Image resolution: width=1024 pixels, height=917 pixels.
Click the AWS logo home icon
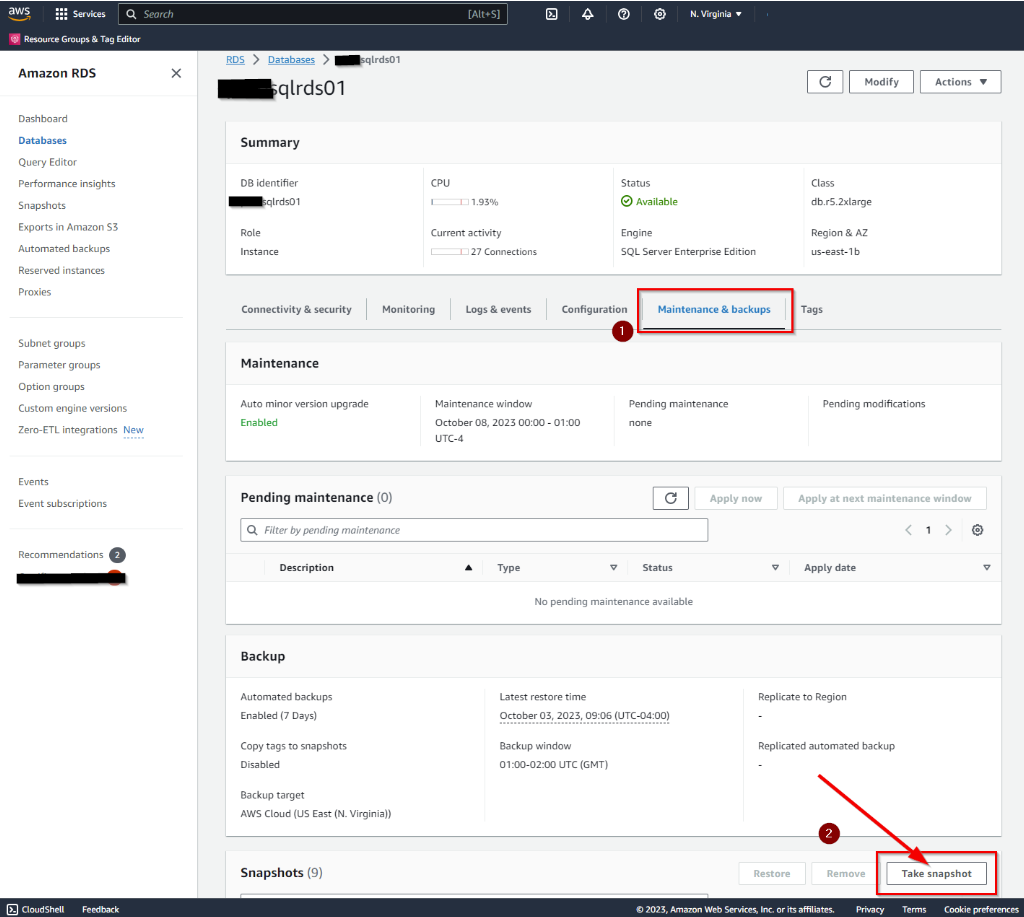20,14
